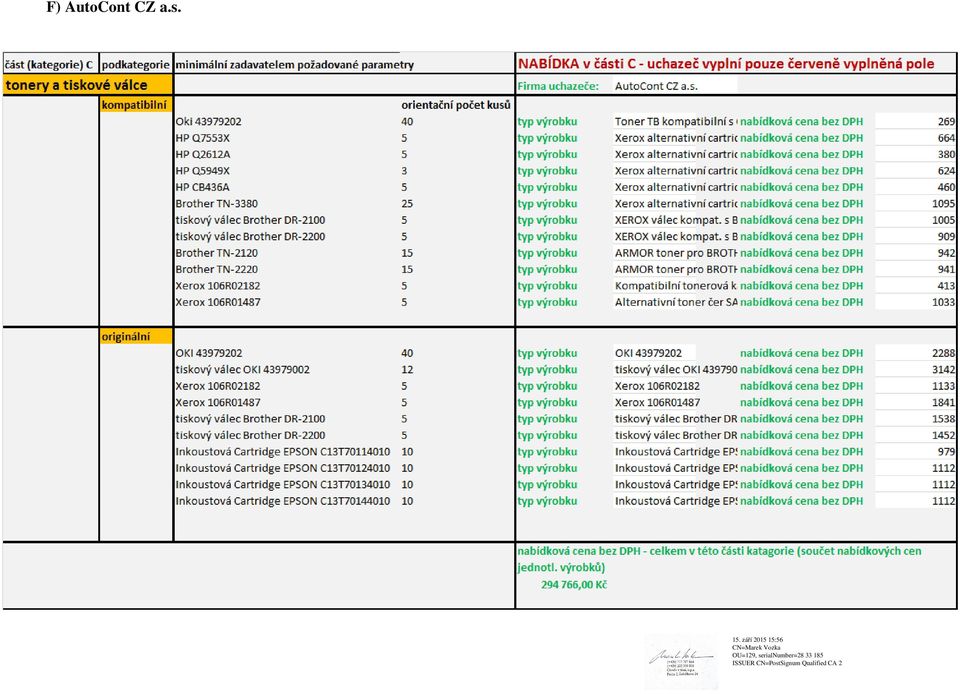The width and height of the screenshot is (960, 694).
Task: Select the "Brother TN-2120" item
Action: click(217, 253)
